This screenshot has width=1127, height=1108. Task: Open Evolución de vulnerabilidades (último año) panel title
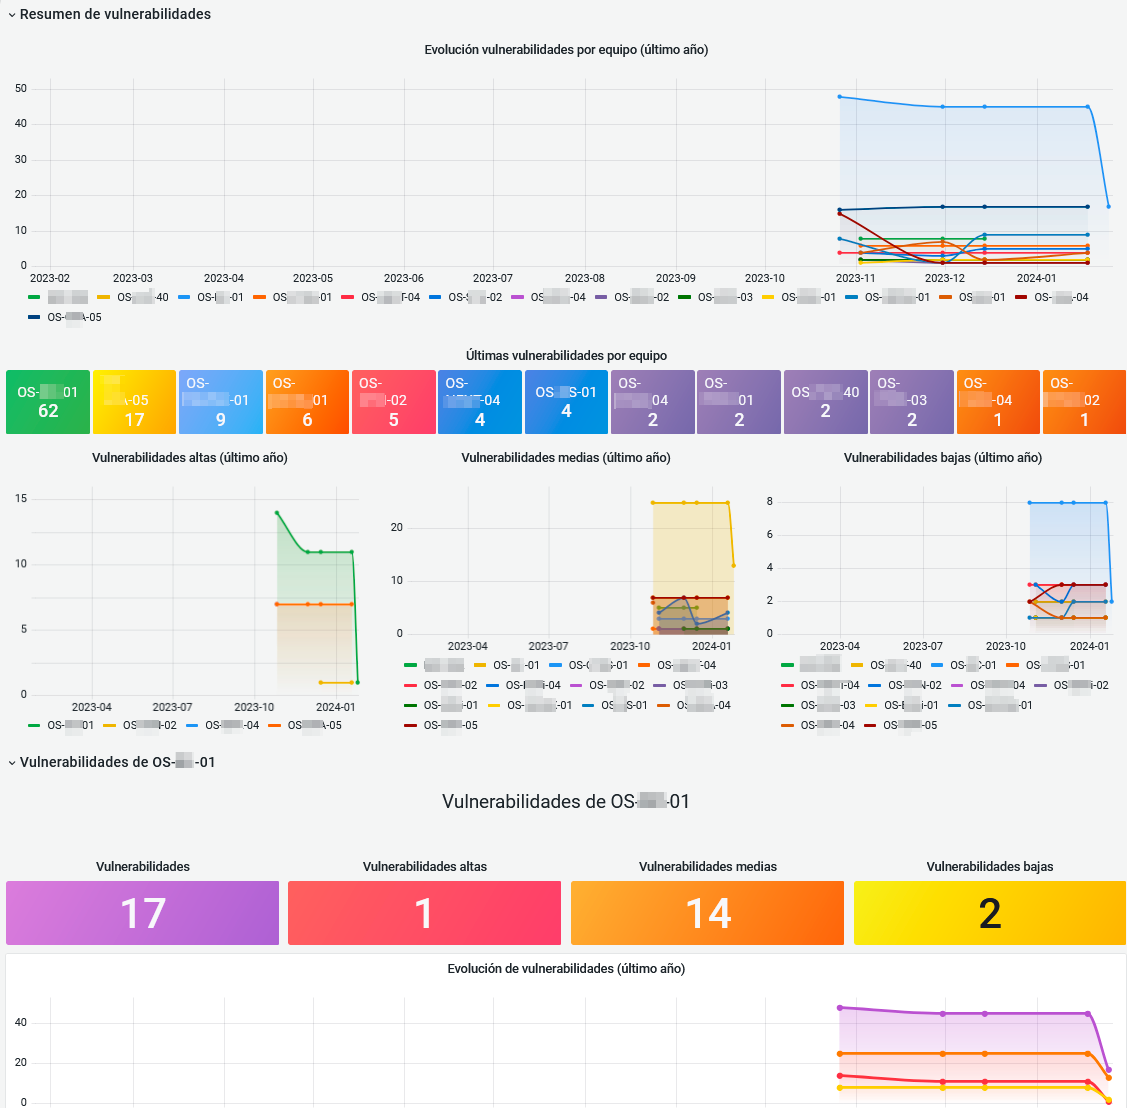coord(566,969)
